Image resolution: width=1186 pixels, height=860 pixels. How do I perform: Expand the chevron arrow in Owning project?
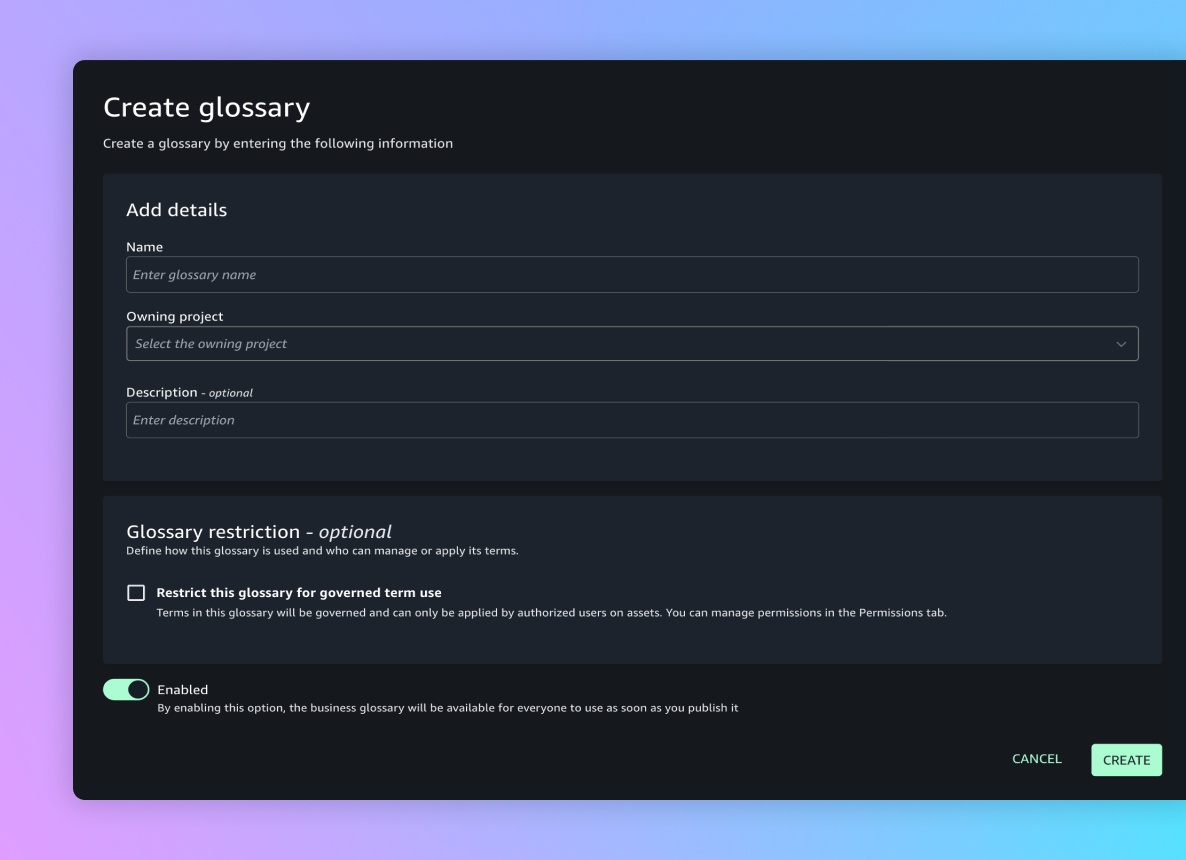1121,344
